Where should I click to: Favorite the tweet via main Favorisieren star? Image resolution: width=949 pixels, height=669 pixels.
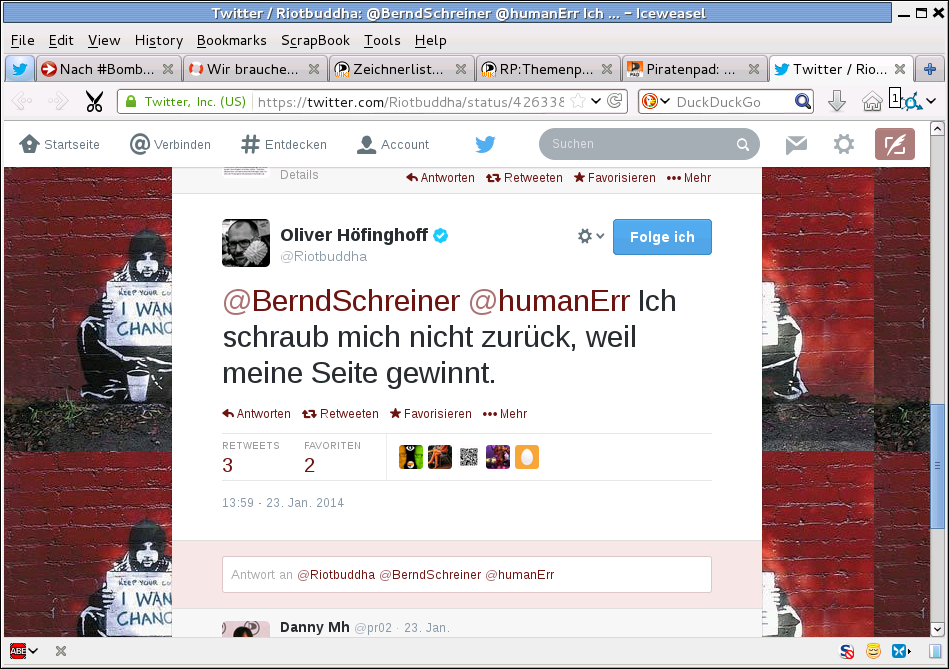pyautogui.click(x=430, y=414)
